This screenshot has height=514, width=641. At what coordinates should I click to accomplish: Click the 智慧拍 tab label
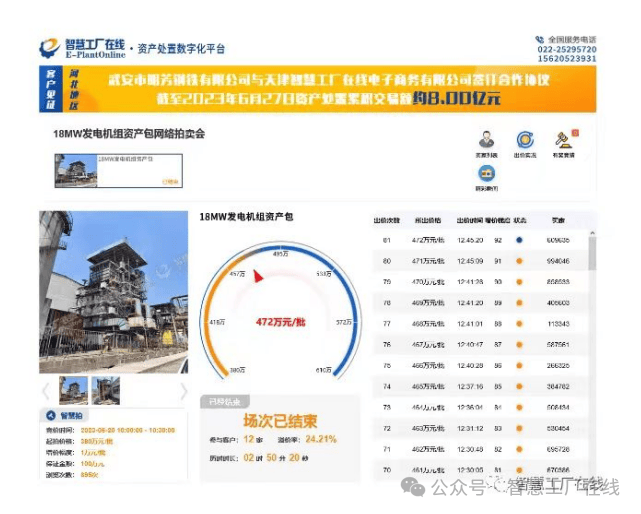(72, 416)
